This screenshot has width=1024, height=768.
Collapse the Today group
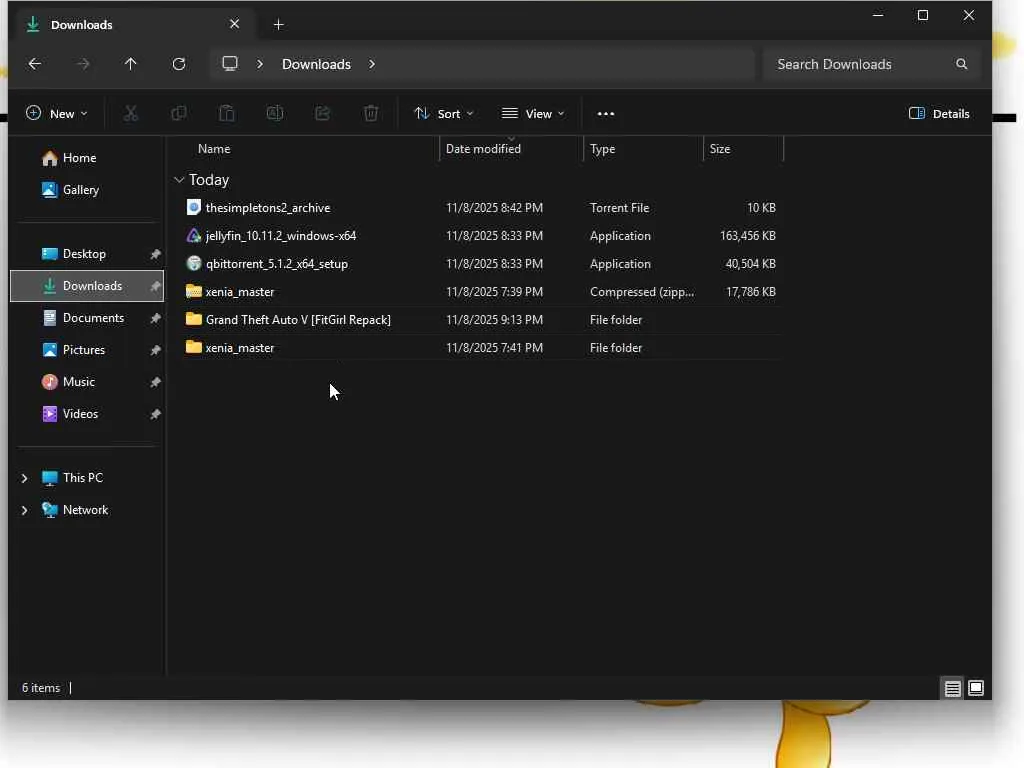point(179,180)
